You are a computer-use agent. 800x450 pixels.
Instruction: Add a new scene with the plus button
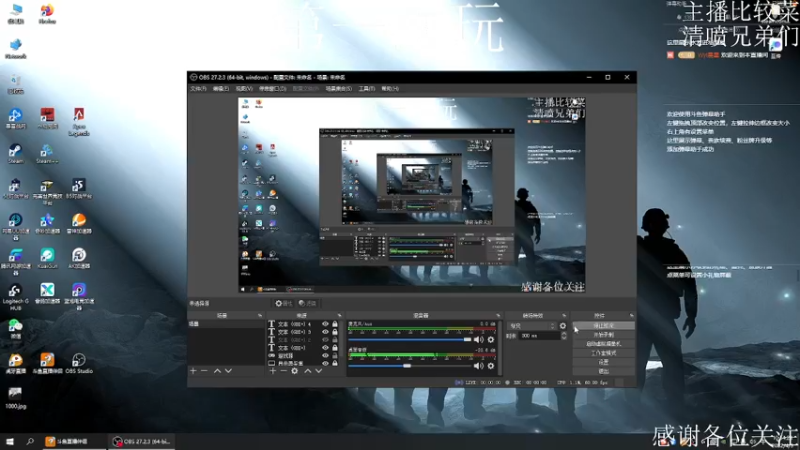pos(193,371)
